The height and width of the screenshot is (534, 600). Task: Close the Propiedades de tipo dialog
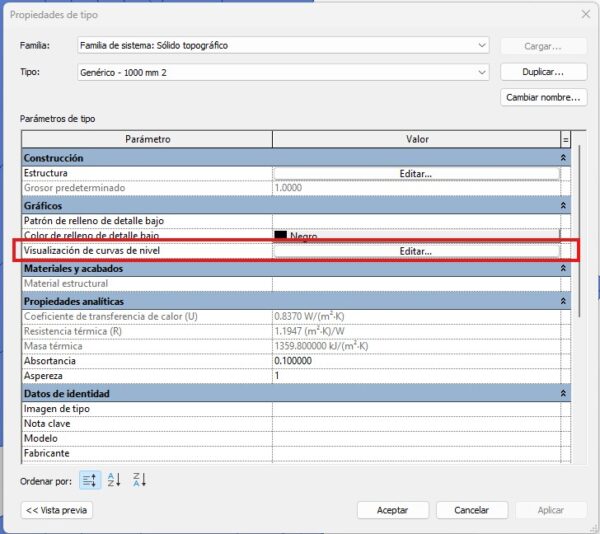(x=585, y=14)
